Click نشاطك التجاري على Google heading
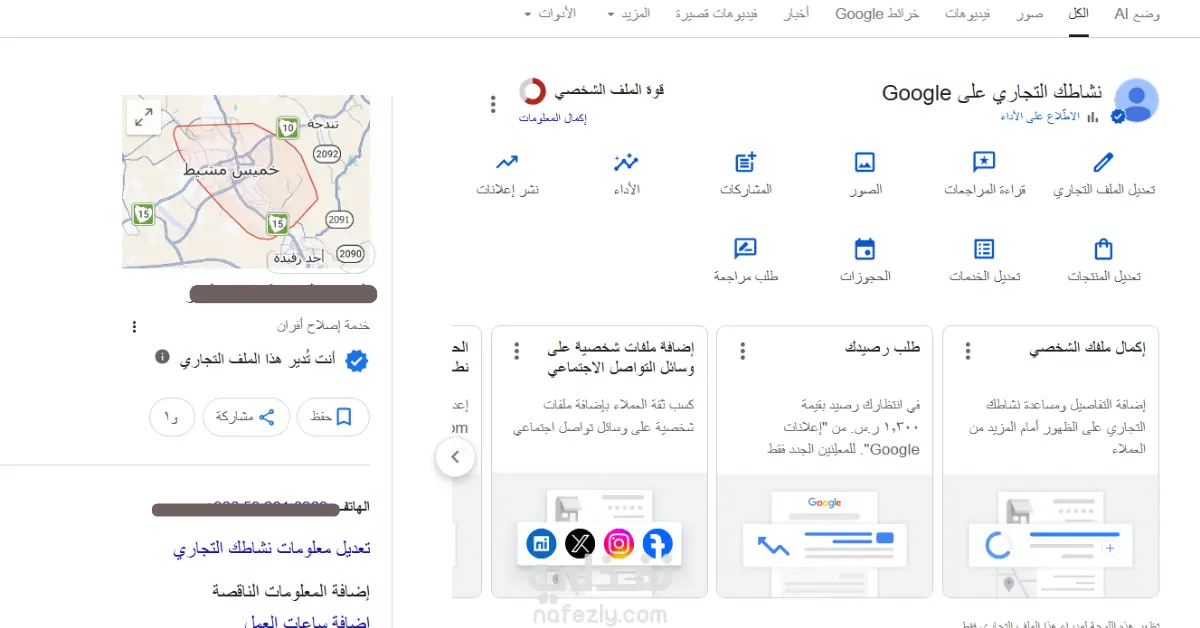 [992, 93]
